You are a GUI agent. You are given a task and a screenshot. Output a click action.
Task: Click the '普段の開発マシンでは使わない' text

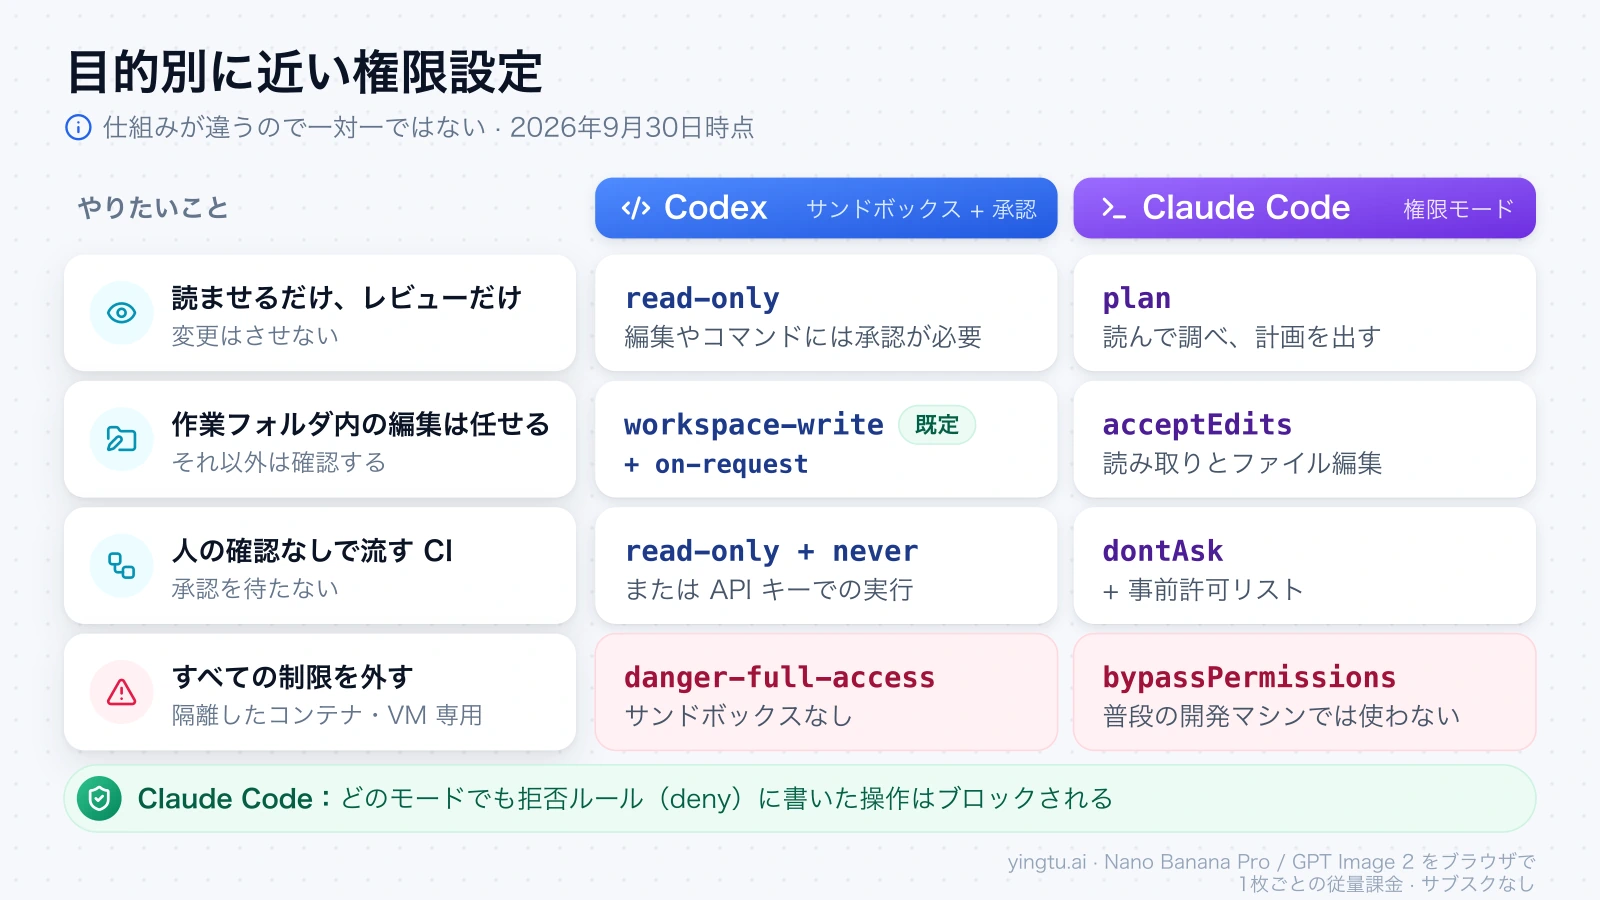[x=1281, y=716]
